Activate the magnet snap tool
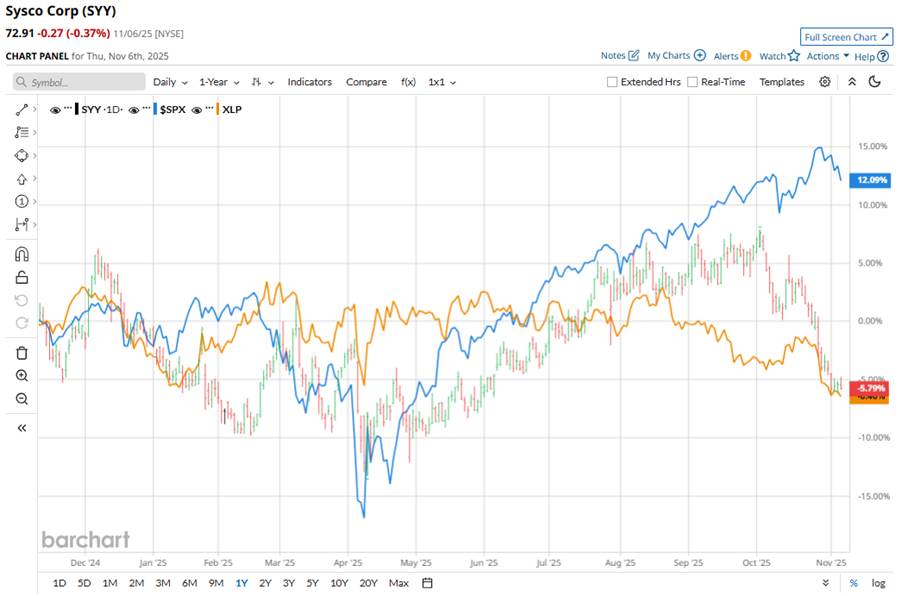 (x=22, y=254)
